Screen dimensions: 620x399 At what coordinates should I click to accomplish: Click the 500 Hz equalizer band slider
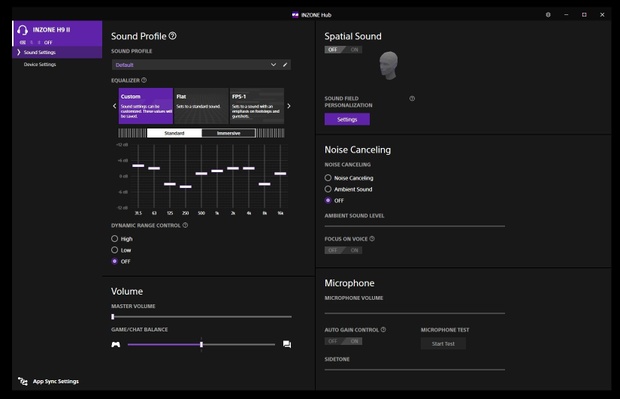coord(201,174)
